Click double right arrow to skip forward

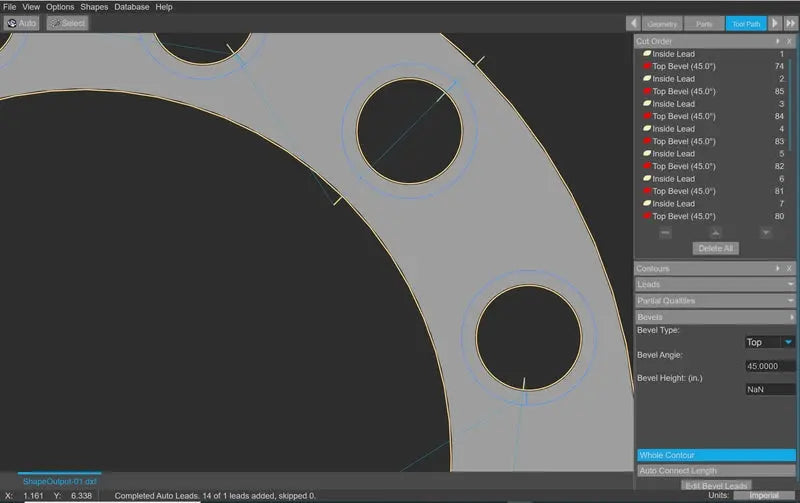click(x=791, y=23)
